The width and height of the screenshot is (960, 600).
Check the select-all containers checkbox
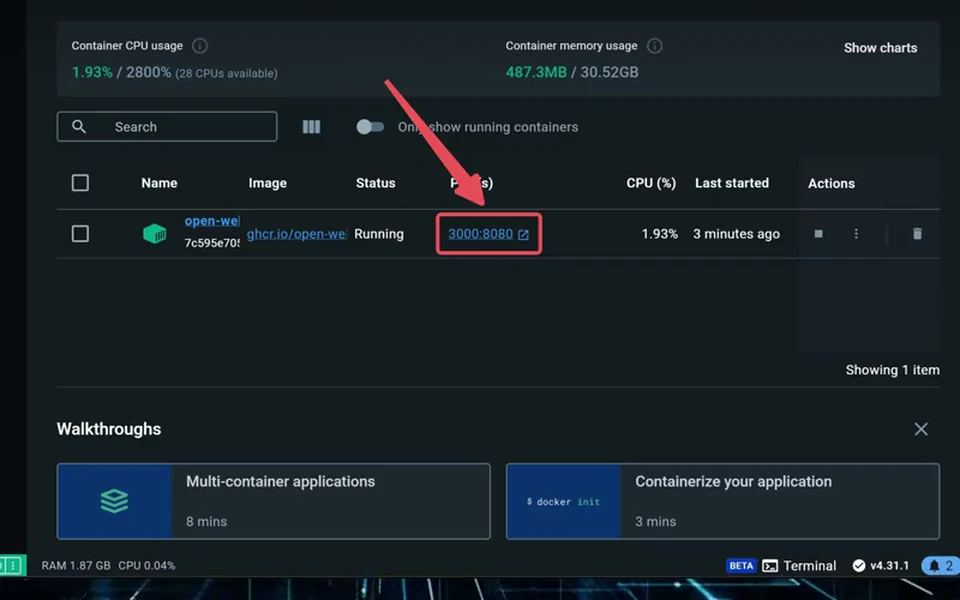[x=80, y=183]
